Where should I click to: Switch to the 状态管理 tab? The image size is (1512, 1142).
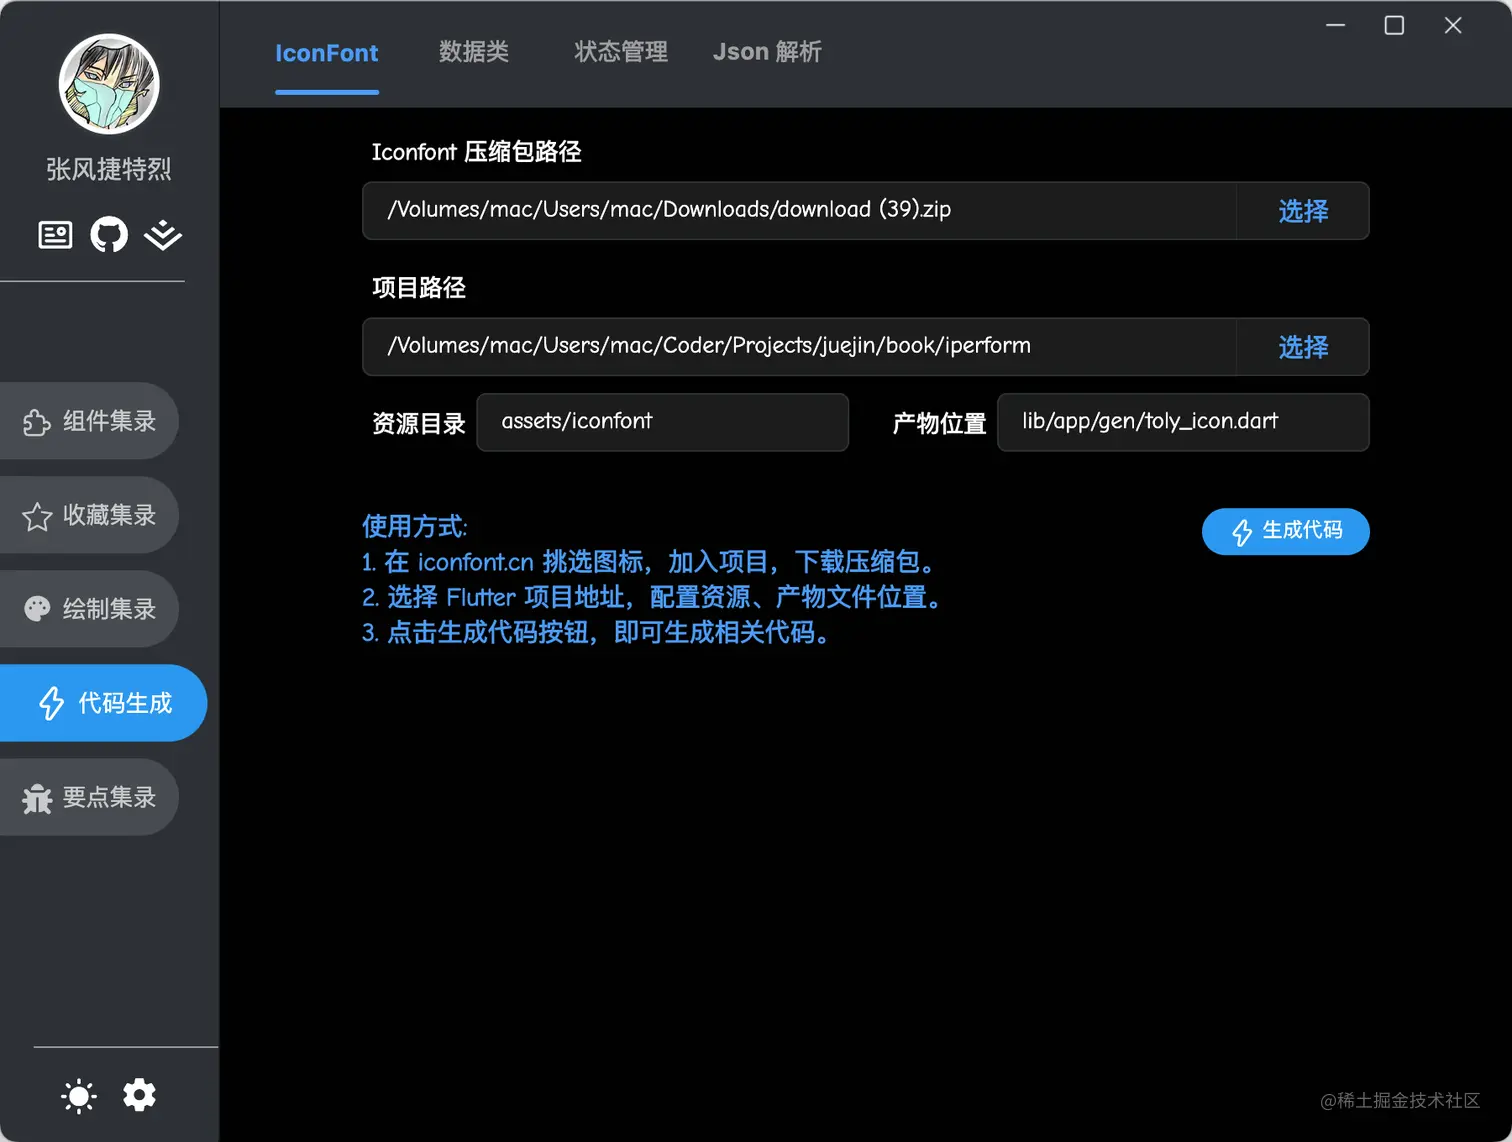point(620,52)
